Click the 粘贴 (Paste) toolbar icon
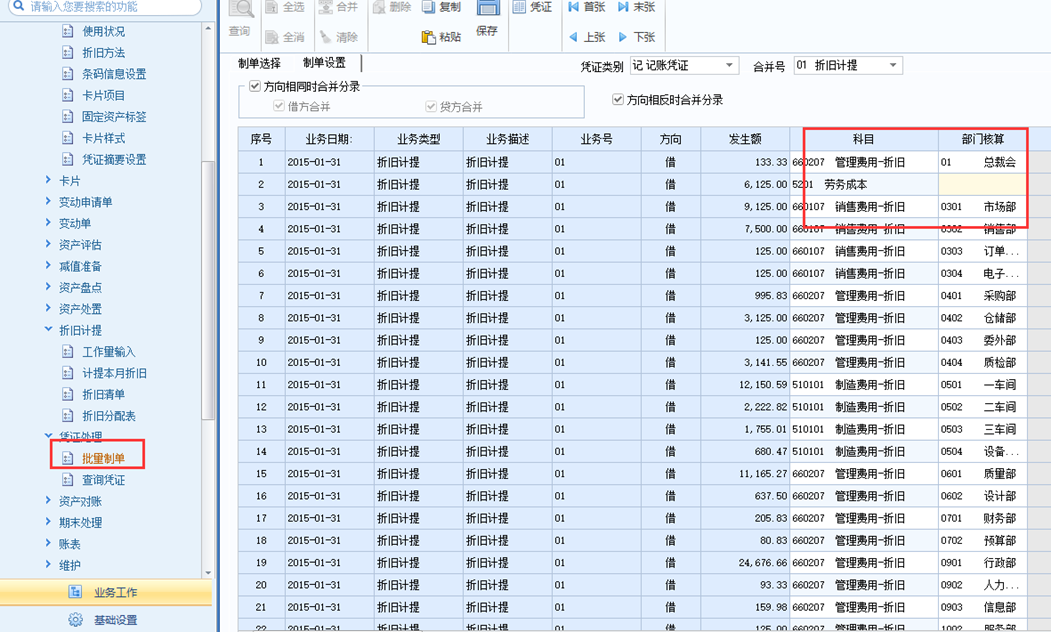The width and height of the screenshot is (1051, 632). click(x=441, y=37)
